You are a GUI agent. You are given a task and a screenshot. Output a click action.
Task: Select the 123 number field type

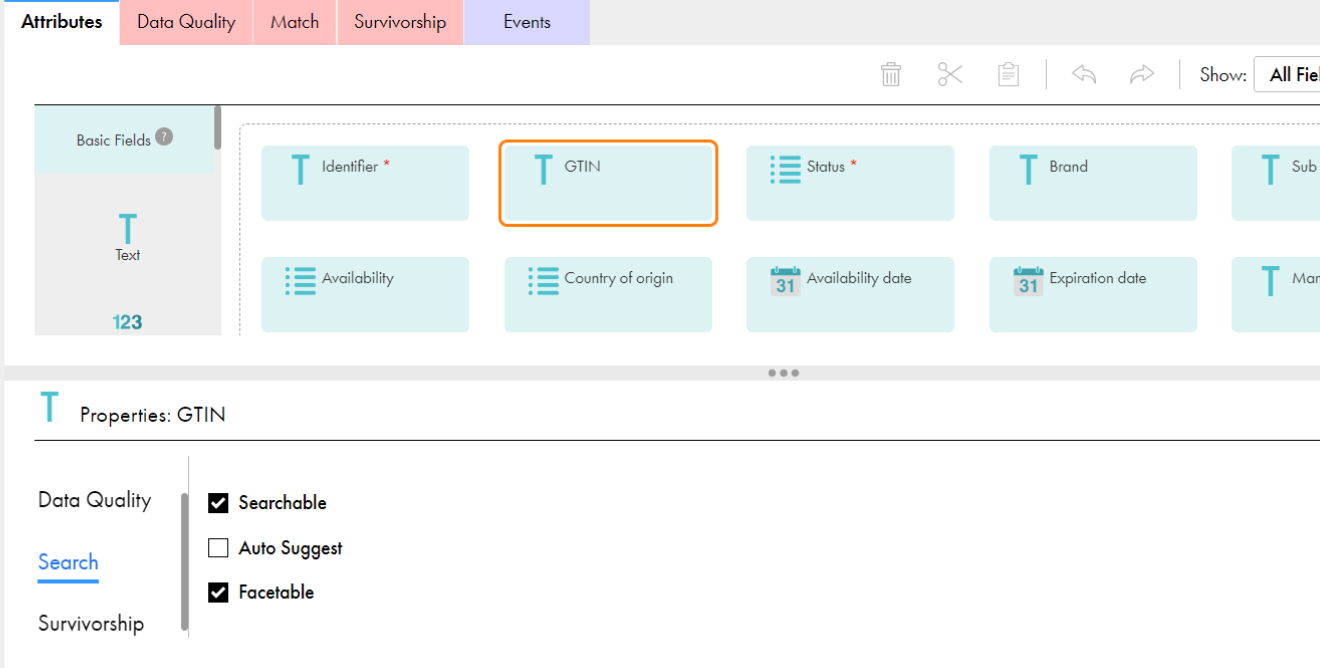pos(127,322)
